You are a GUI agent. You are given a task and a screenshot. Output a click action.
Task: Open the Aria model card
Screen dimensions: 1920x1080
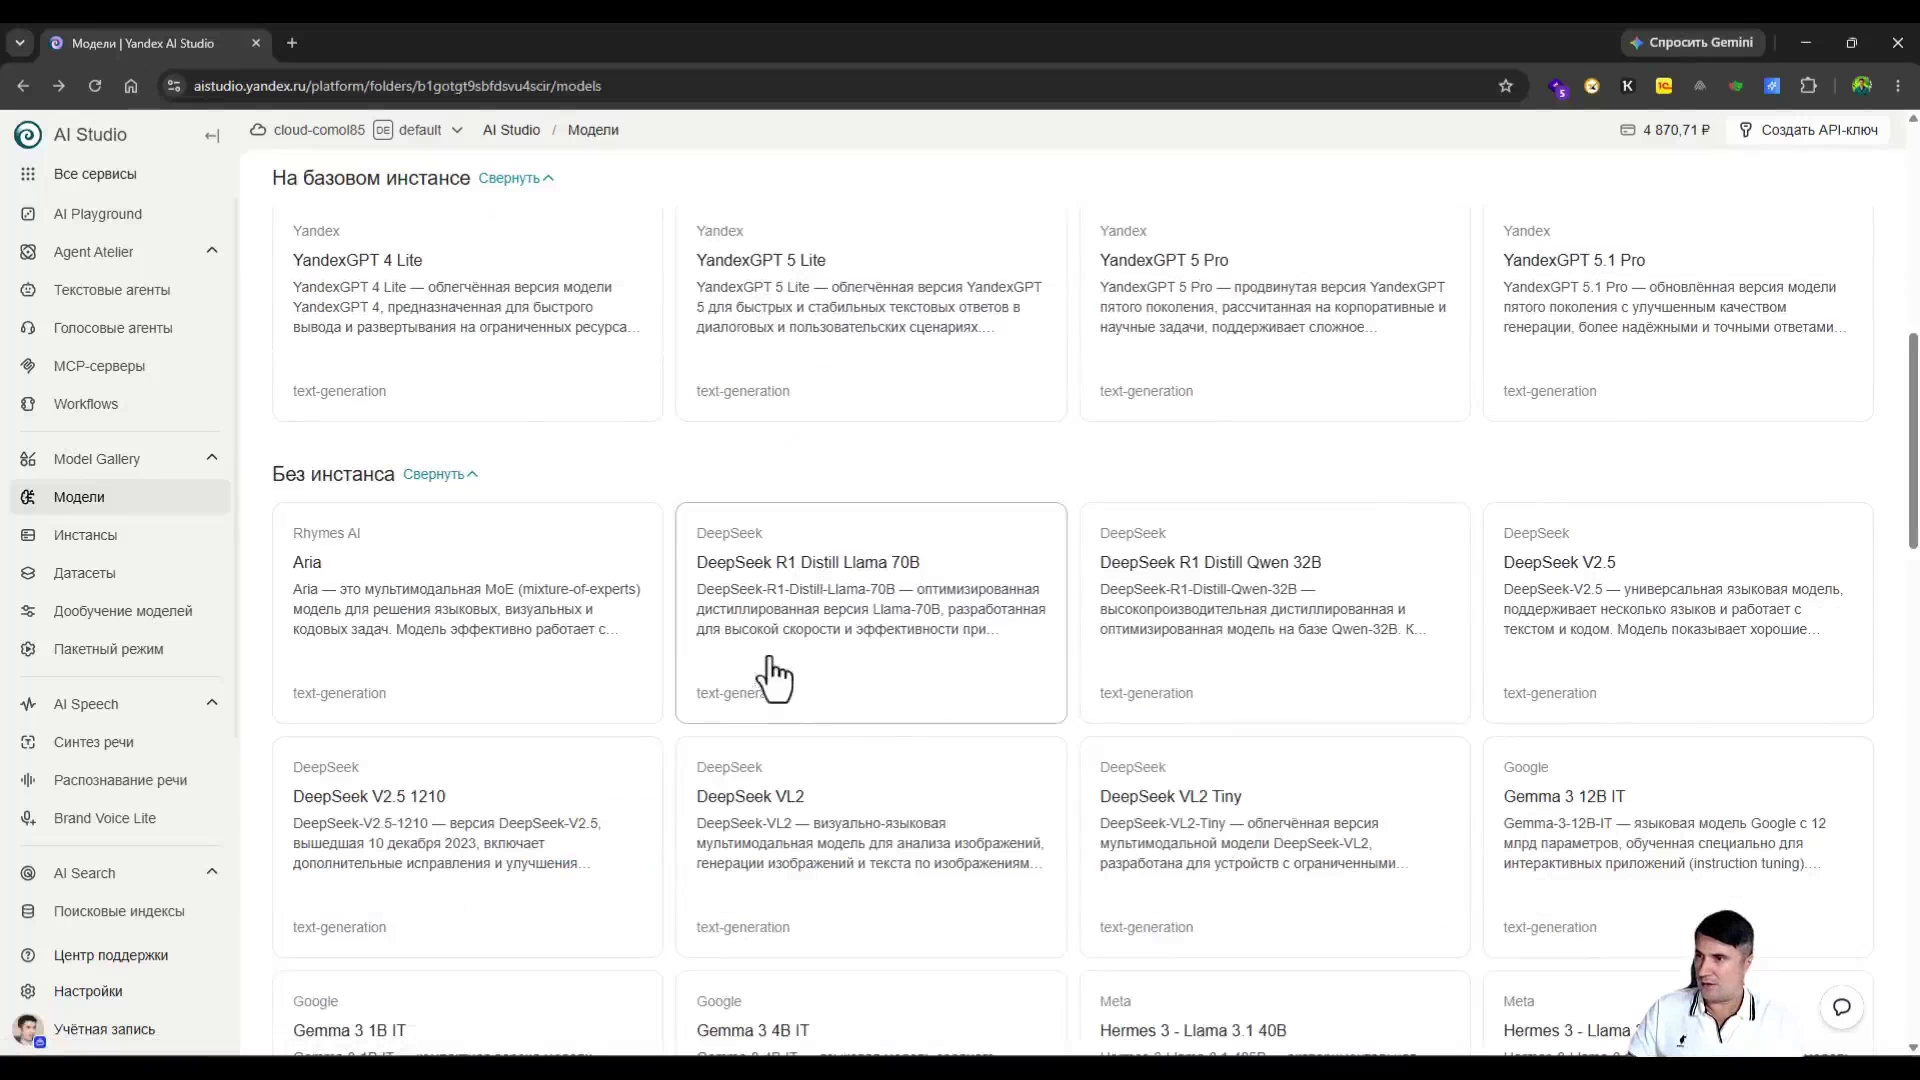click(x=467, y=612)
